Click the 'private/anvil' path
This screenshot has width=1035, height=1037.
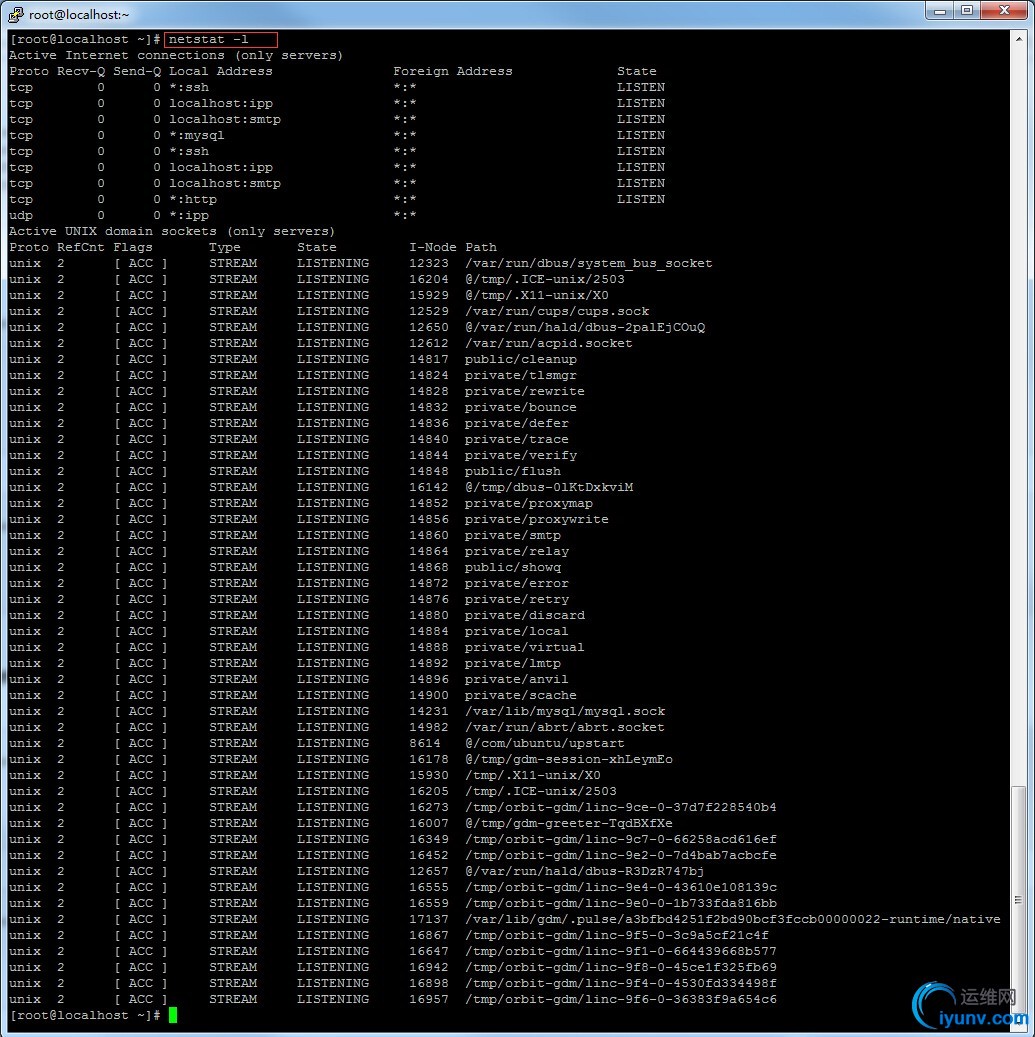(517, 679)
